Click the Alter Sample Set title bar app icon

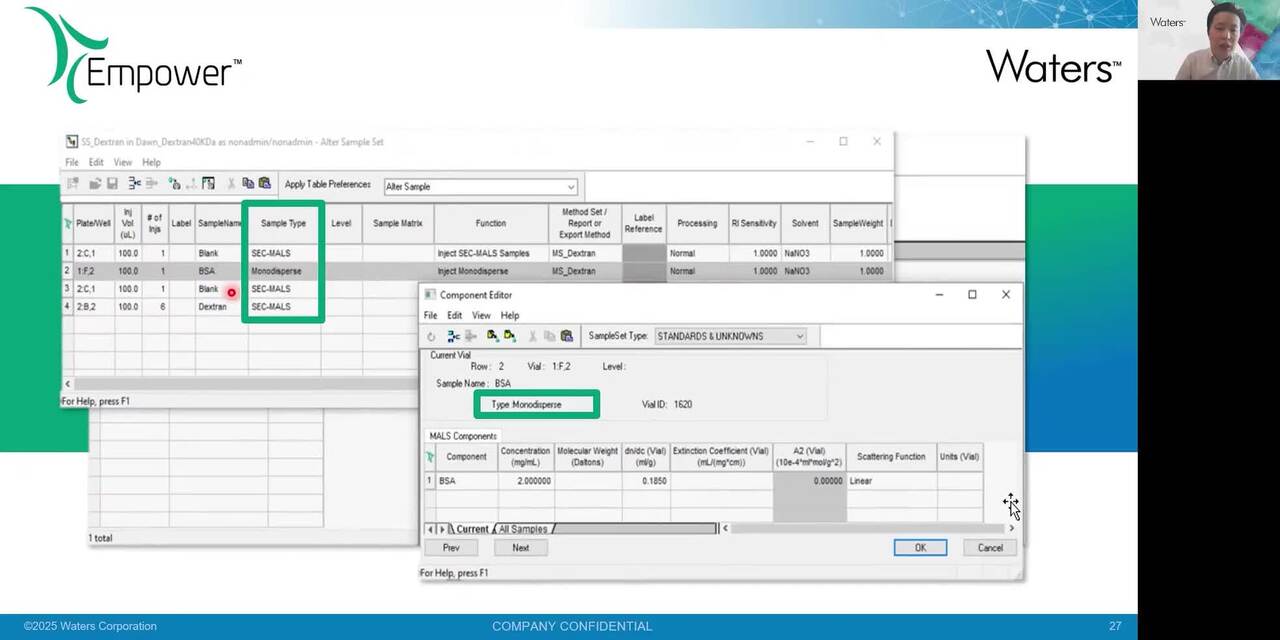tap(71, 142)
